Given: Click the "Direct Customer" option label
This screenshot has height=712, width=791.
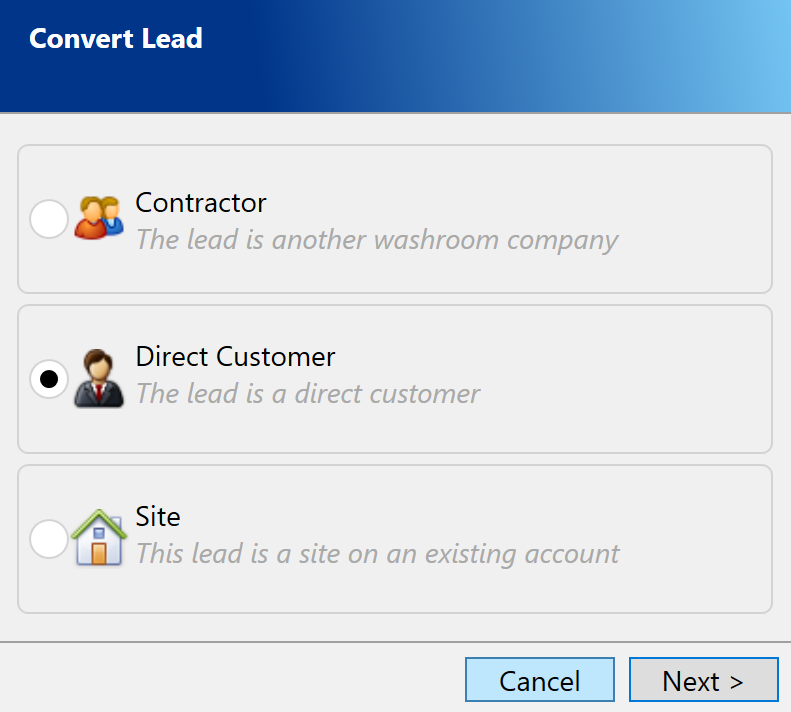Looking at the screenshot, I should pyautogui.click(x=235, y=357).
